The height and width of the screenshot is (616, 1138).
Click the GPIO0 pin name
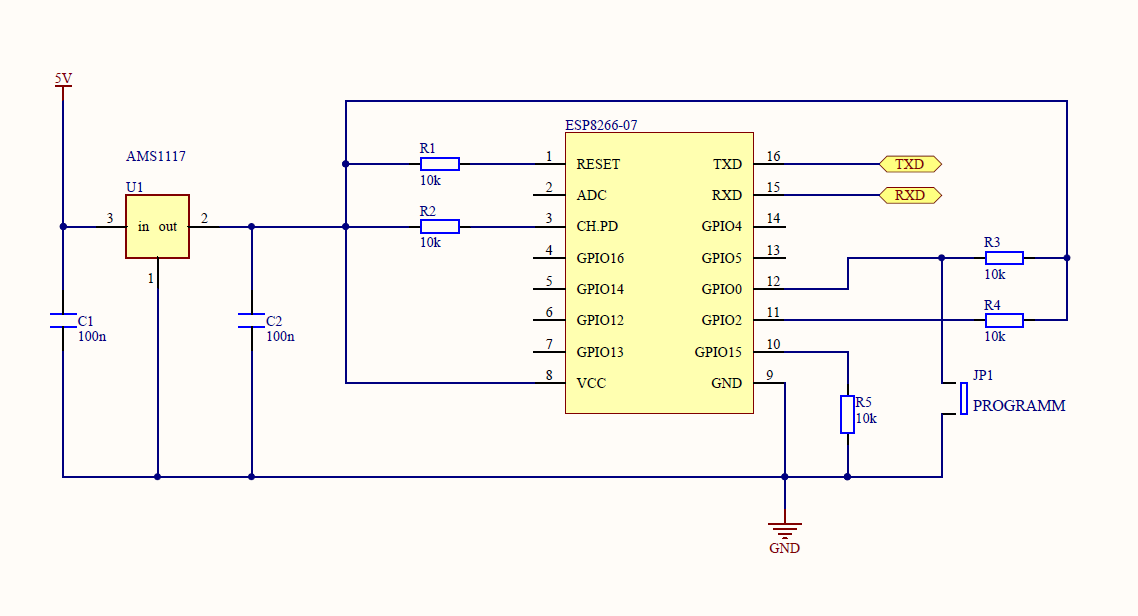pos(721,289)
